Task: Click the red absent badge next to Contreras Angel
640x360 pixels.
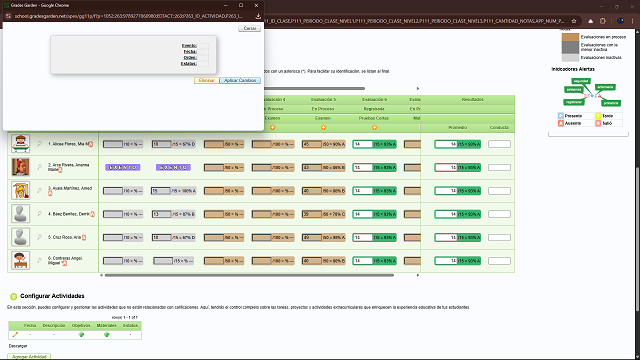Action: point(64,263)
